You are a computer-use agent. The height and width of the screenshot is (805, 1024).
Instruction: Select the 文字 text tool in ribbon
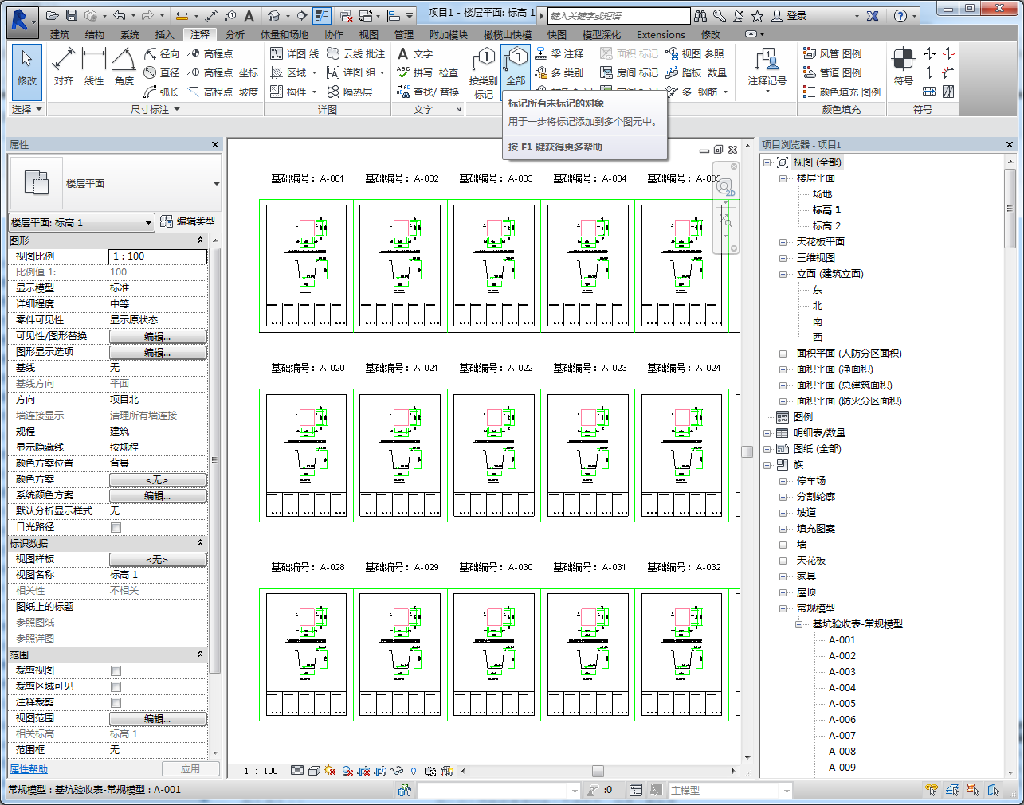[415, 54]
